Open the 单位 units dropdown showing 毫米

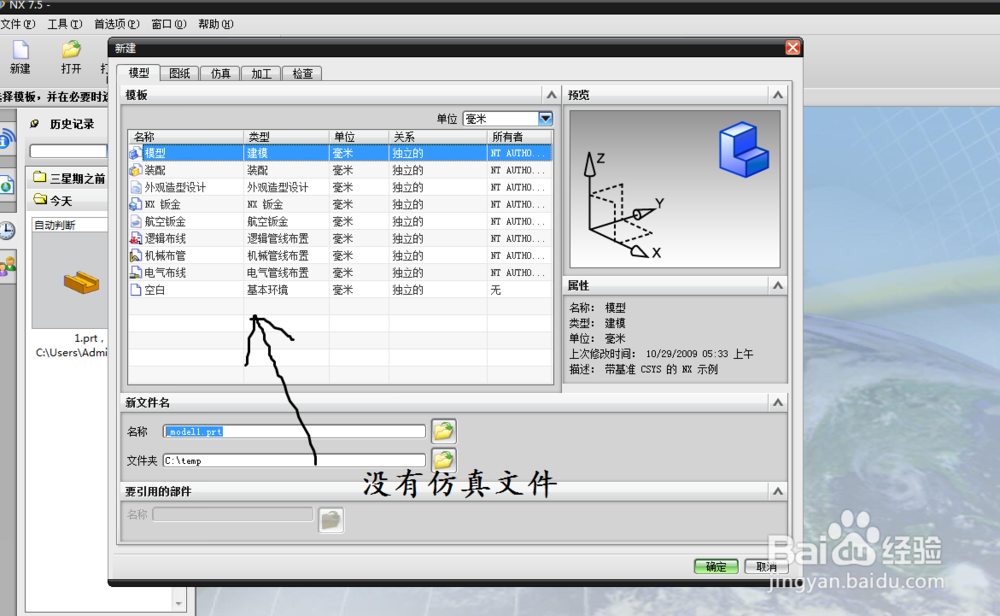(544, 117)
